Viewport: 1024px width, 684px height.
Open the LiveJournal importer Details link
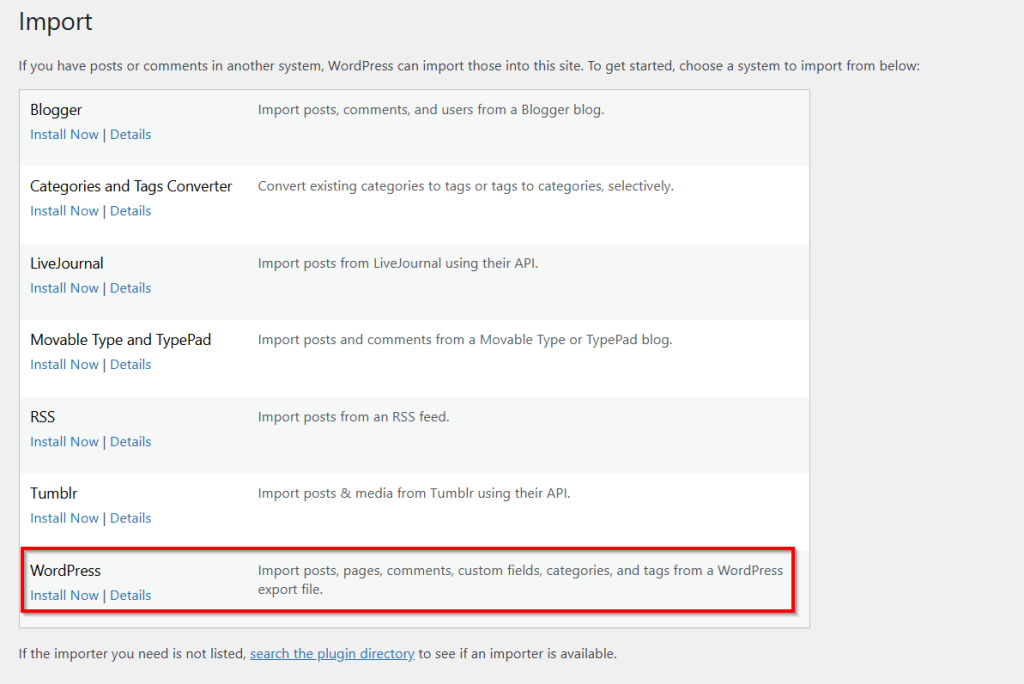point(130,288)
